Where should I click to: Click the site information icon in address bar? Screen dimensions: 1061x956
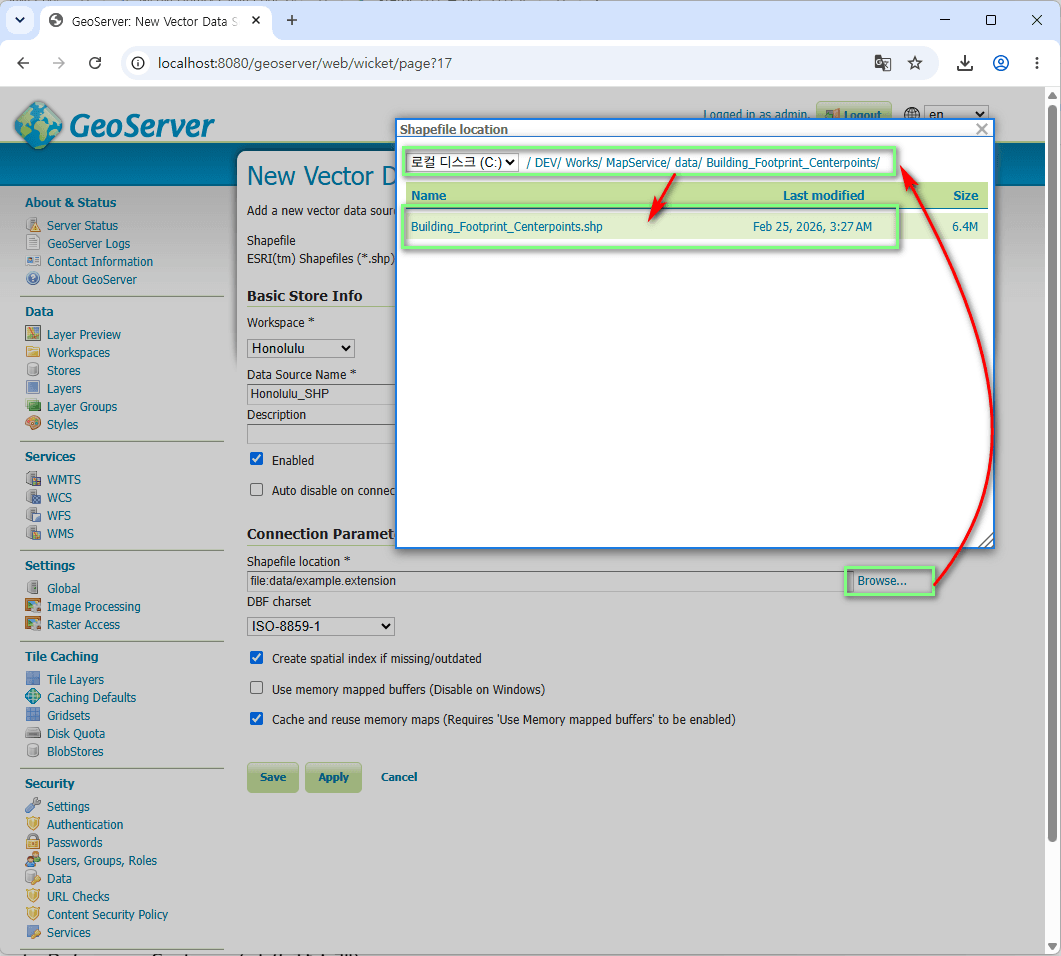tap(138, 63)
